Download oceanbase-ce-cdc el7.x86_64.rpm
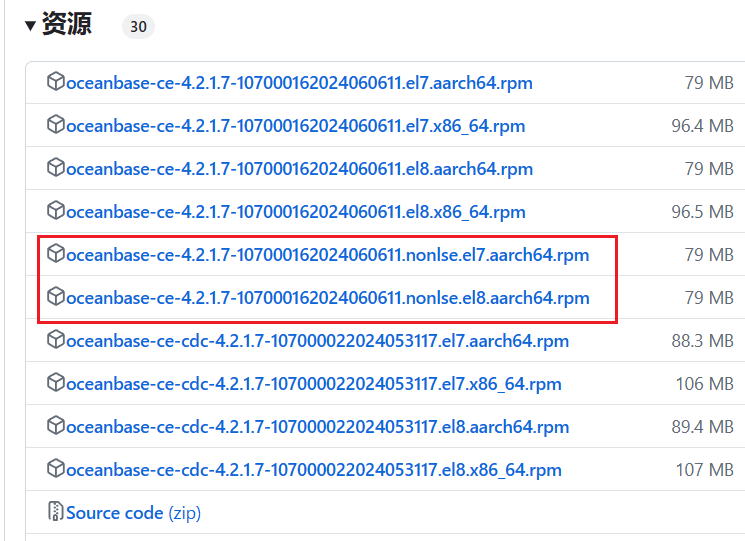The width and height of the screenshot is (745, 541). tap(314, 384)
